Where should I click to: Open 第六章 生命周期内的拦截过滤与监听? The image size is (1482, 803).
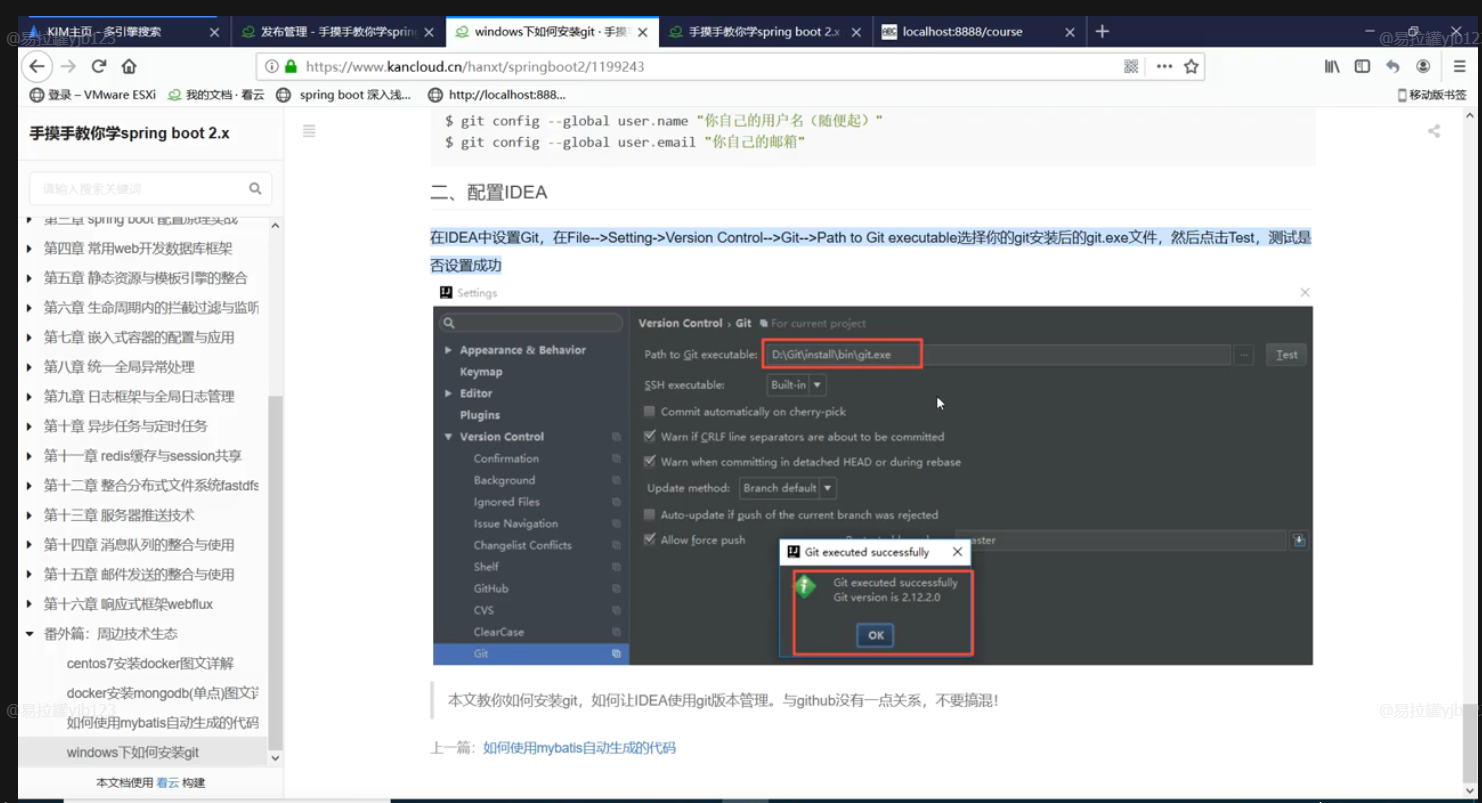pos(151,307)
